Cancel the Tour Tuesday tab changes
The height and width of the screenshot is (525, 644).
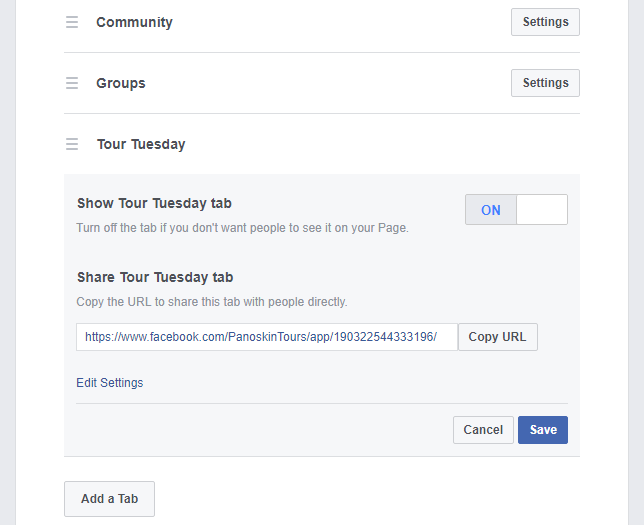483,430
